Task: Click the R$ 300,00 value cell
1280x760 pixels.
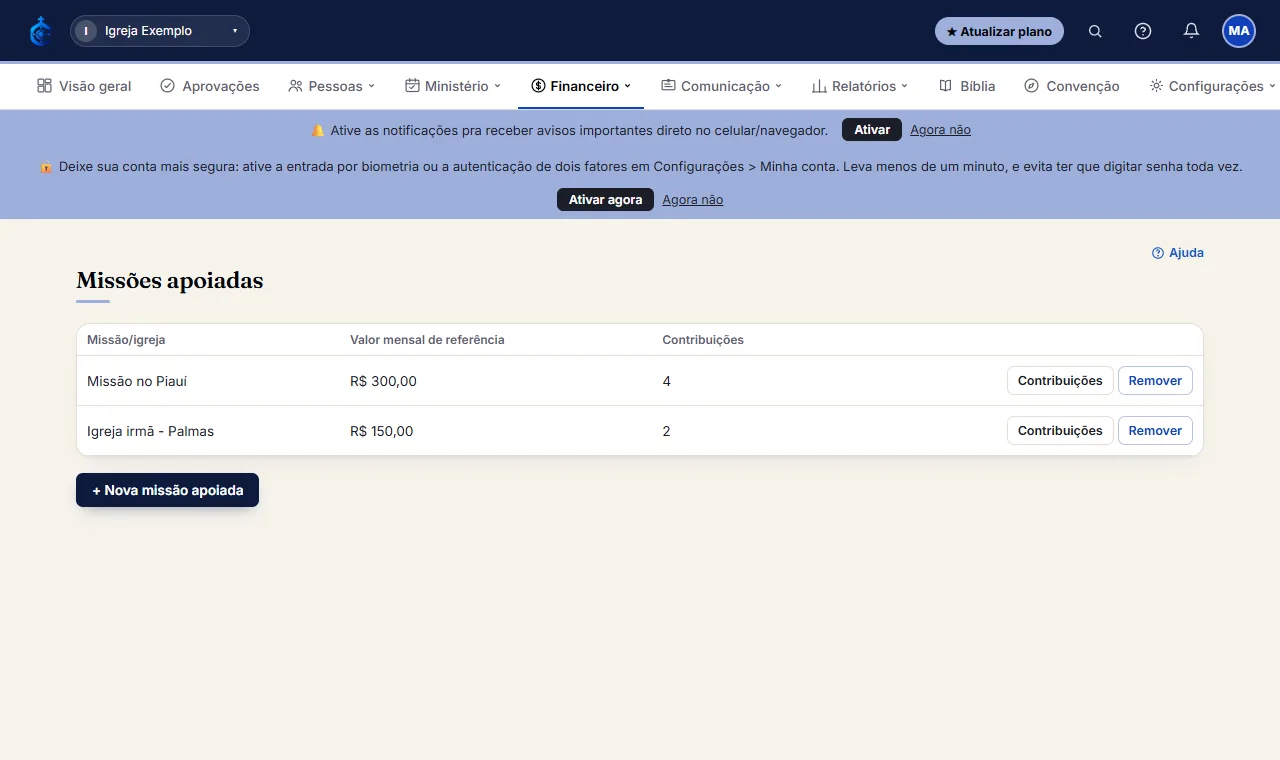Action: click(383, 381)
